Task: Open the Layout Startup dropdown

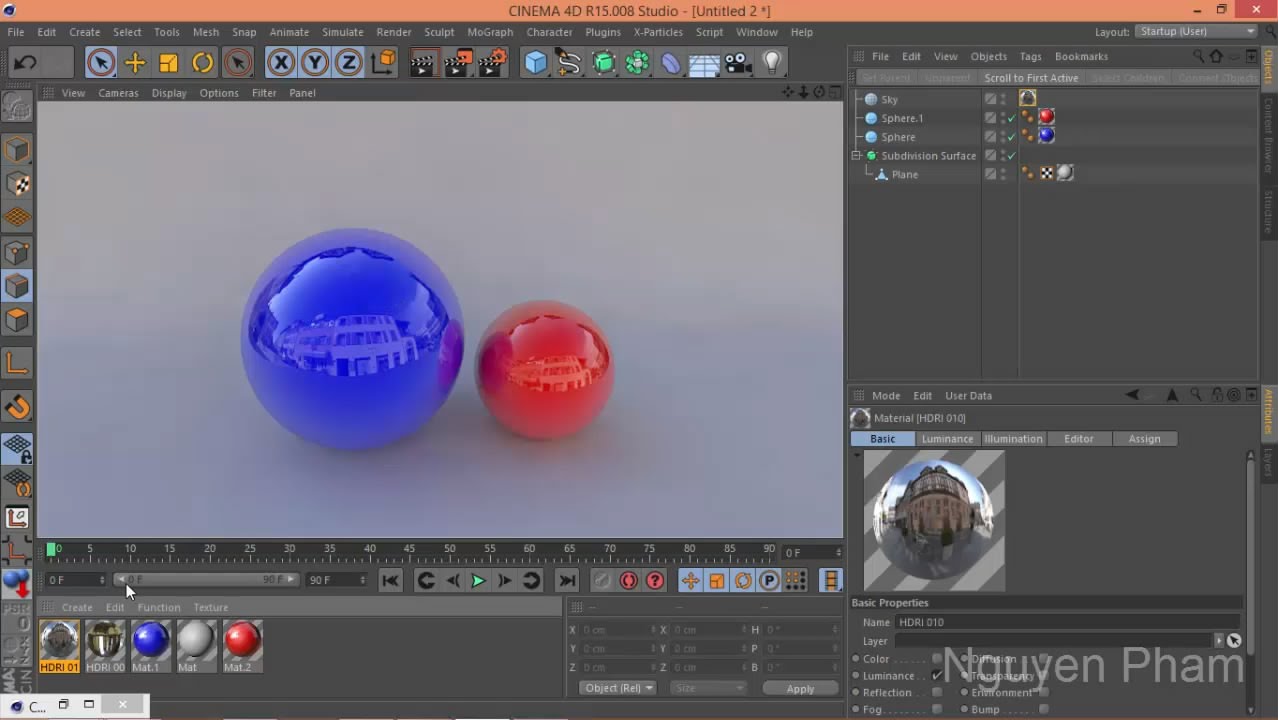Action: [x=1197, y=32]
